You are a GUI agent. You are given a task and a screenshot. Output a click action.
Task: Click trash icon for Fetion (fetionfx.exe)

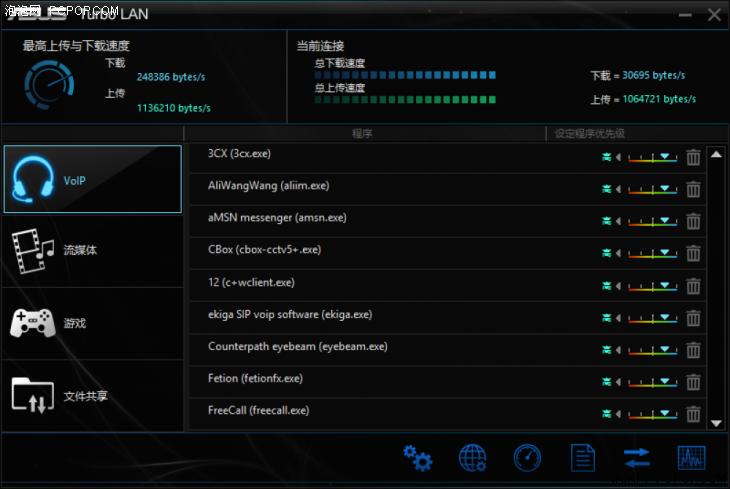pos(693,382)
